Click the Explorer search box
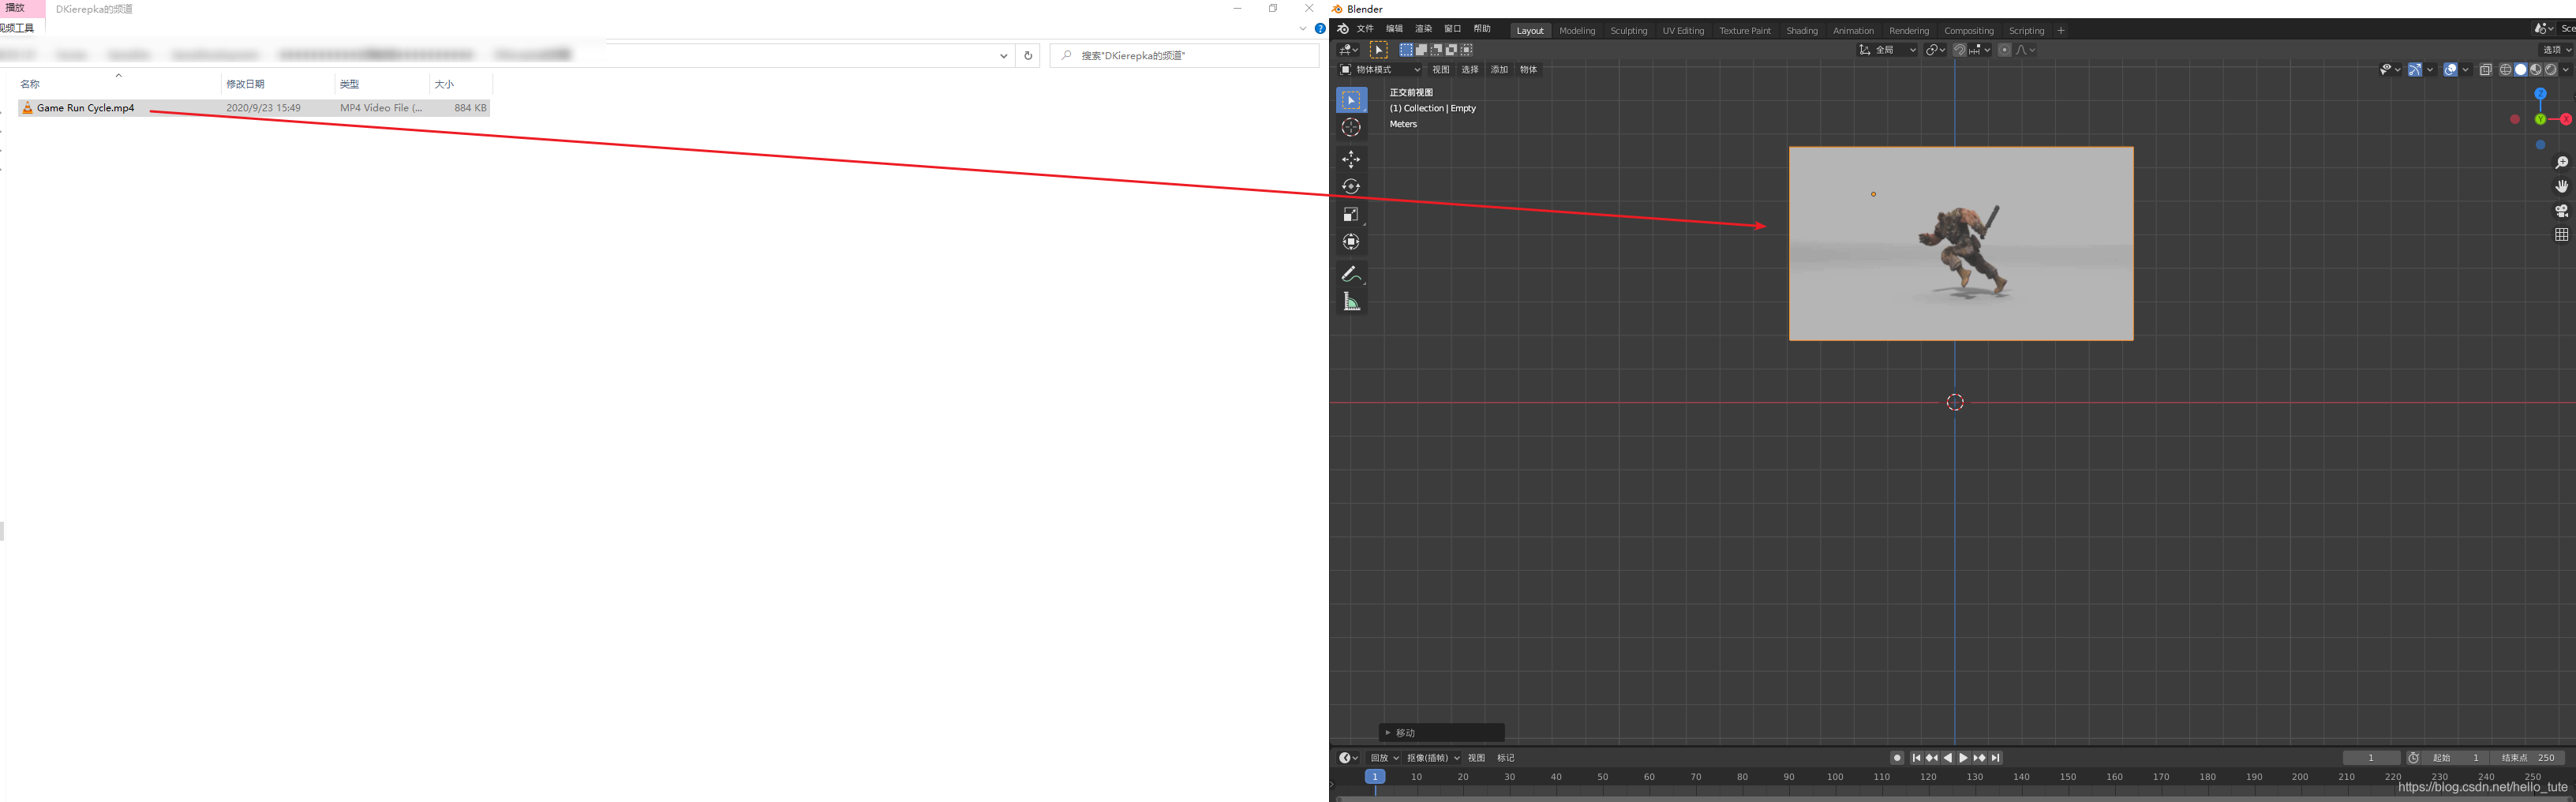Screen dimensions: 2576x802 point(1184,56)
